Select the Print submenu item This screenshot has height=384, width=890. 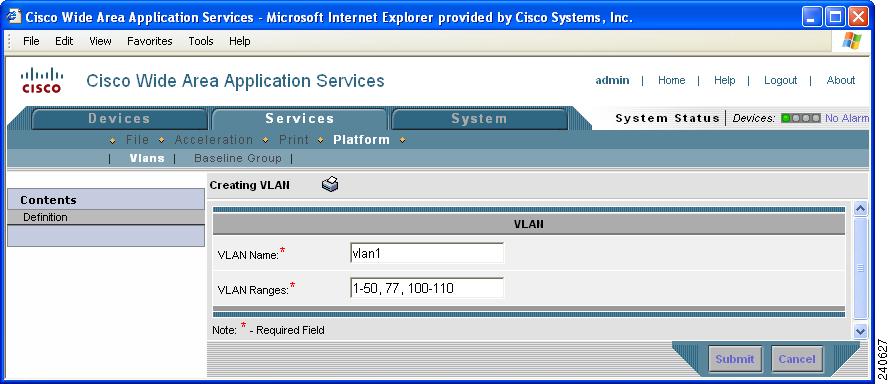[x=293, y=140]
